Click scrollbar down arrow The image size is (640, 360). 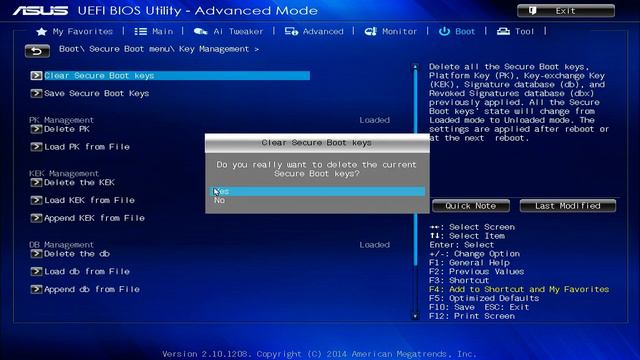coord(416,316)
